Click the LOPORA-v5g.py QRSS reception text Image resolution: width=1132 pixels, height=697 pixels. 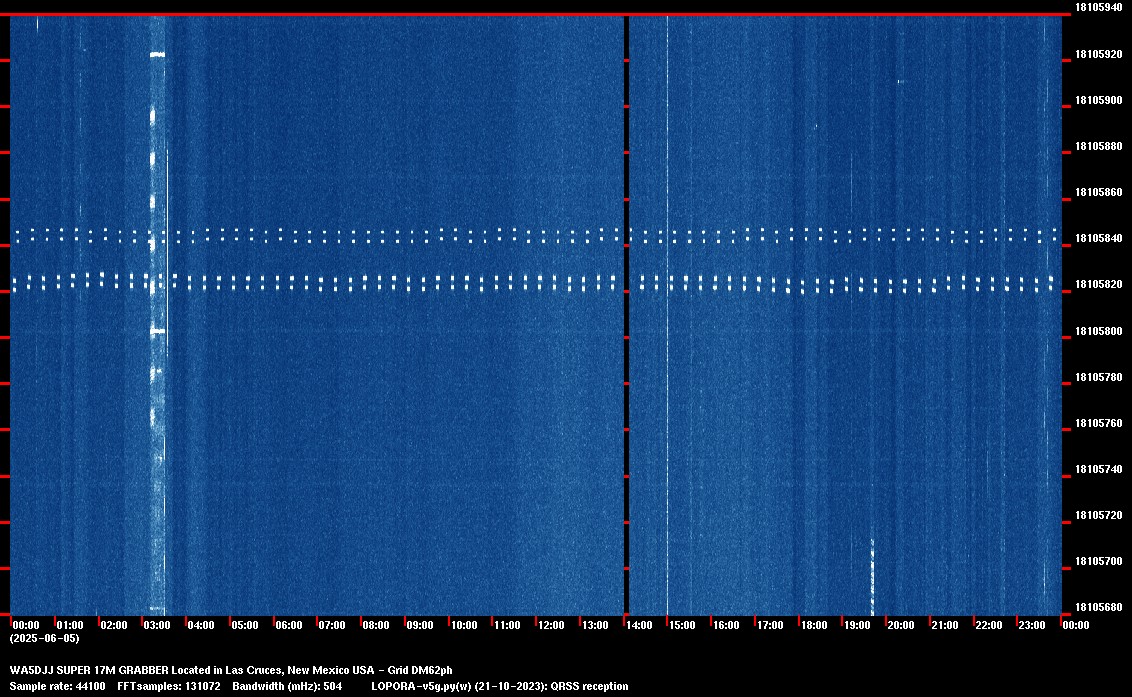[x=500, y=686]
